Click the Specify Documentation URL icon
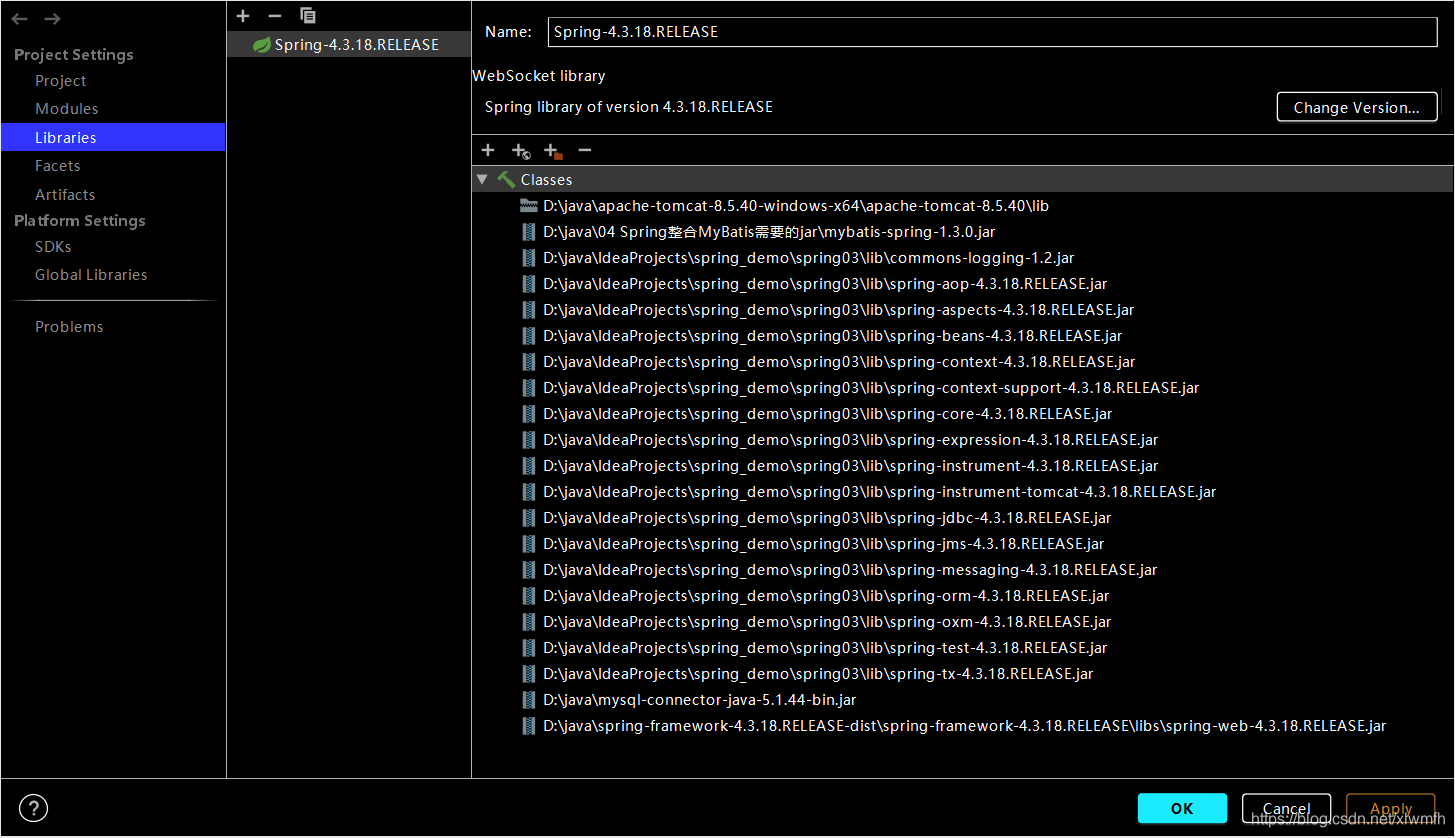This screenshot has width=1455, height=838. coord(521,151)
